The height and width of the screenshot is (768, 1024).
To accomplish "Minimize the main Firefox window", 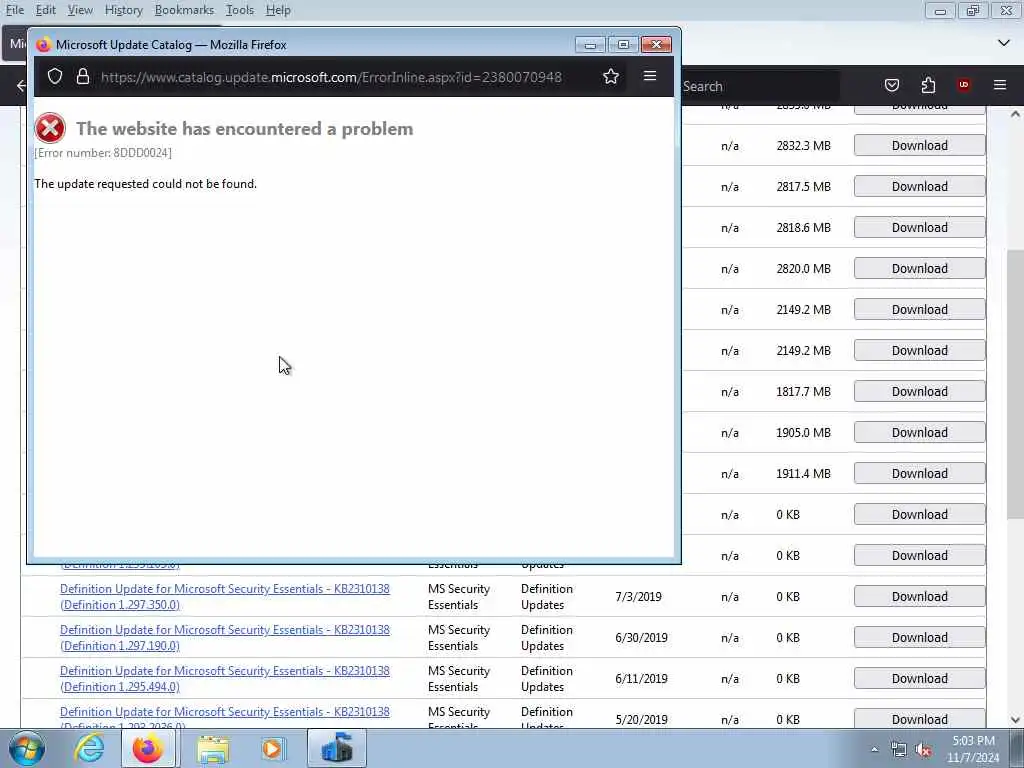I will point(940,10).
